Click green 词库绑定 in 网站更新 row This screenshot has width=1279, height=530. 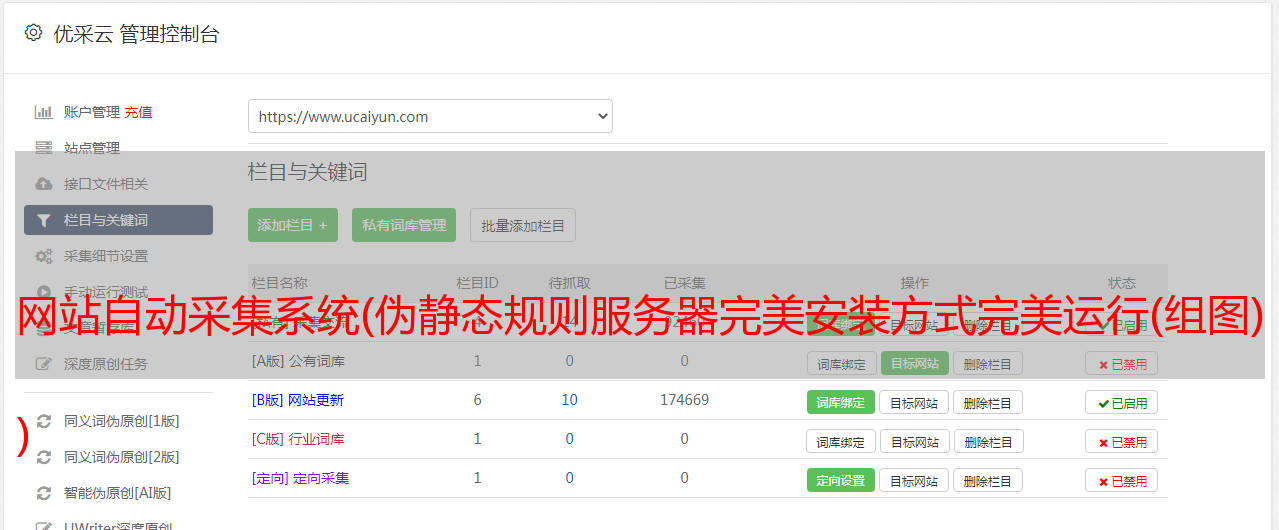click(841, 402)
